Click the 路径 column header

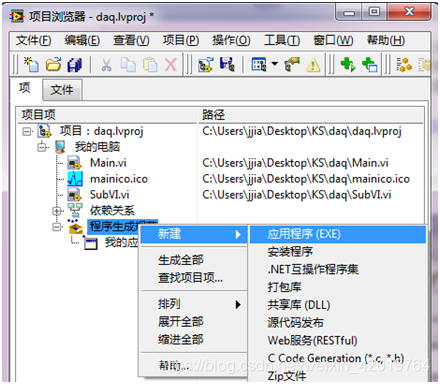[311, 115]
